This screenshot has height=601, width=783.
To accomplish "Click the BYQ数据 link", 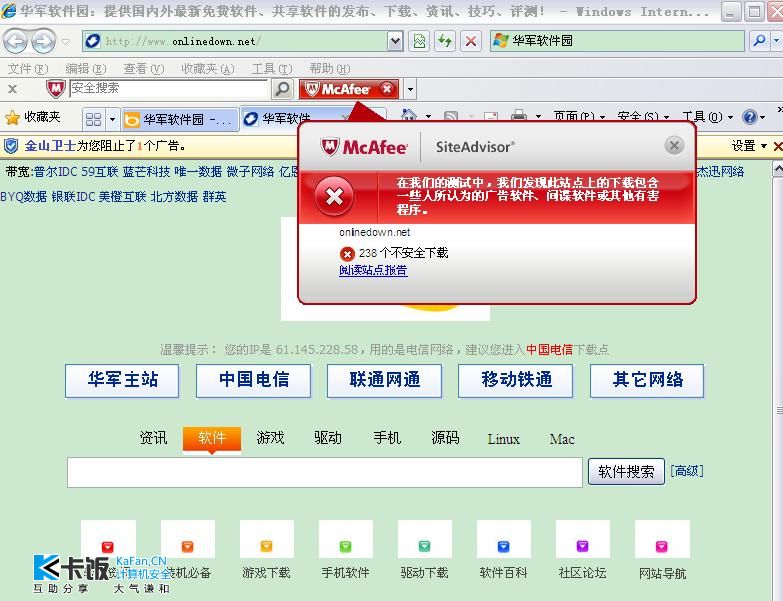I will [23, 197].
